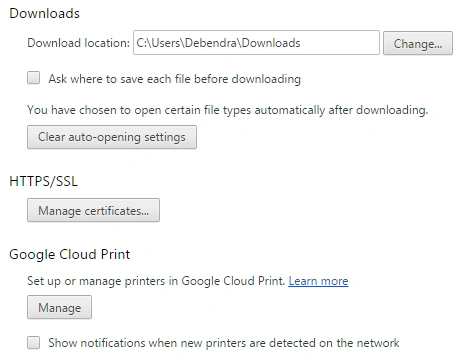Click the Manage button under Cloud Print
465x360 pixels.
coord(59,307)
